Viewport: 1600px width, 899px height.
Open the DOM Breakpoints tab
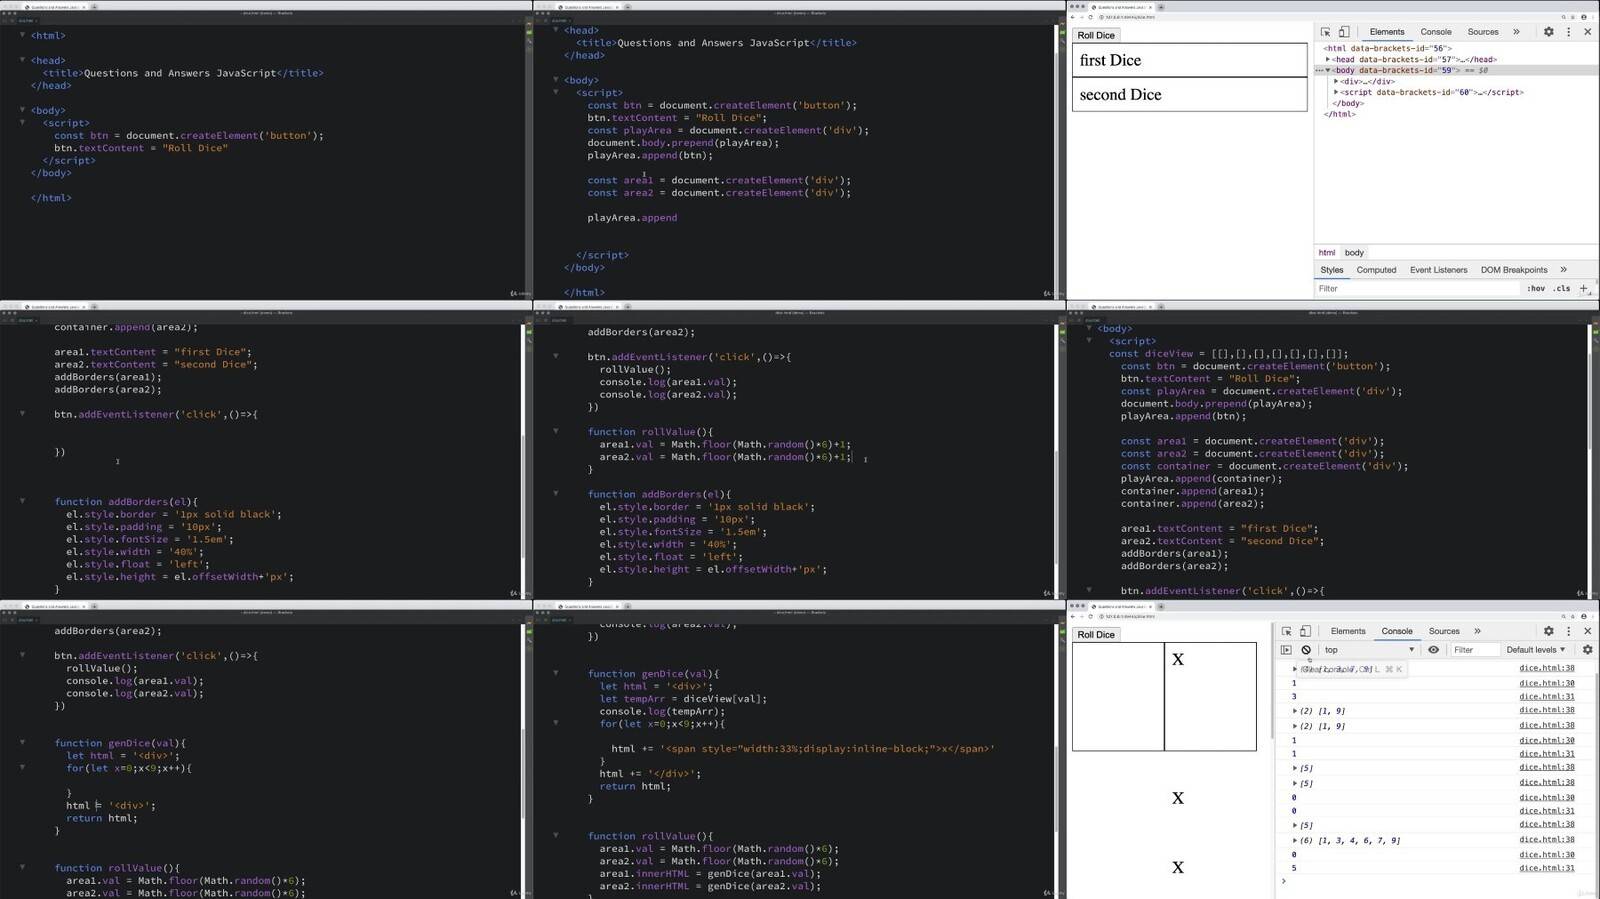point(1513,270)
